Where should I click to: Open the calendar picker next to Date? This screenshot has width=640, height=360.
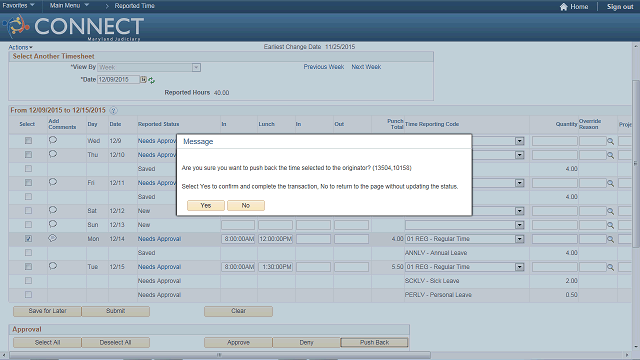143,80
